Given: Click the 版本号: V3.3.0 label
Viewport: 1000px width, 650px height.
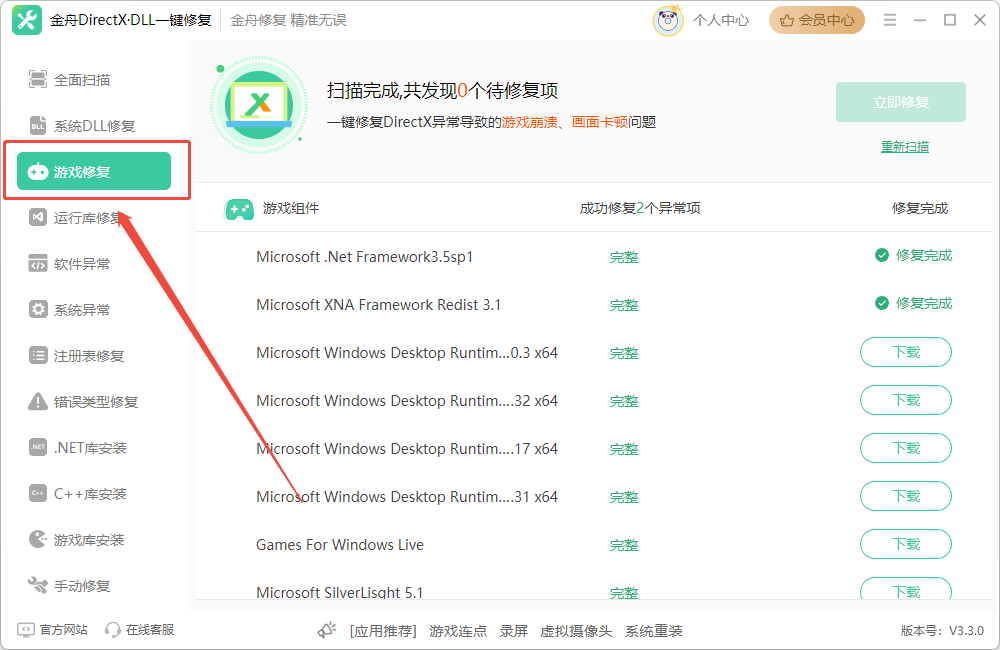Looking at the screenshot, I should [942, 630].
